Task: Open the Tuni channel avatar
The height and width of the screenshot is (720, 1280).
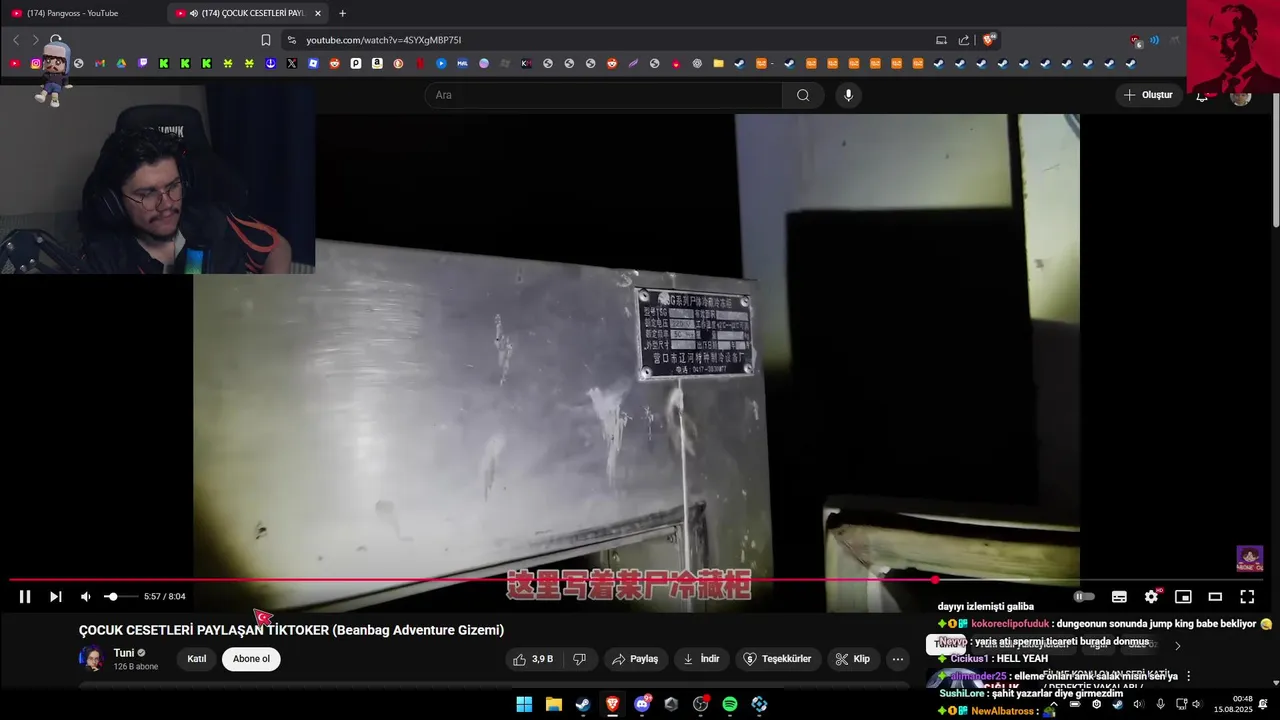Action: [92, 659]
